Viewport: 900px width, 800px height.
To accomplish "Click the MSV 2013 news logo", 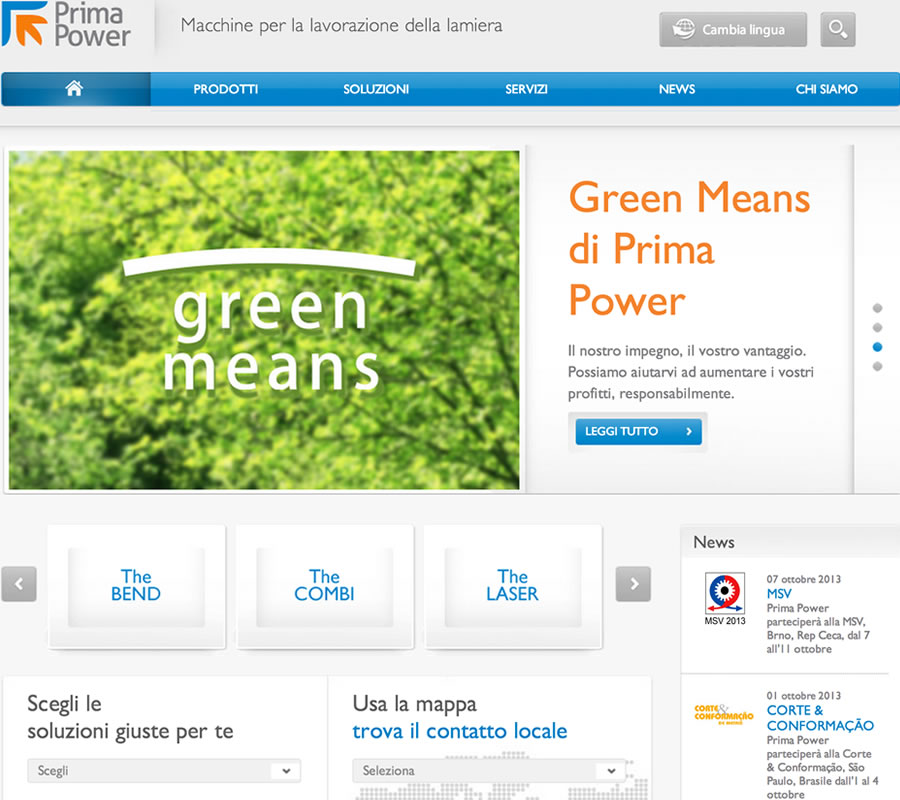I will [724, 599].
